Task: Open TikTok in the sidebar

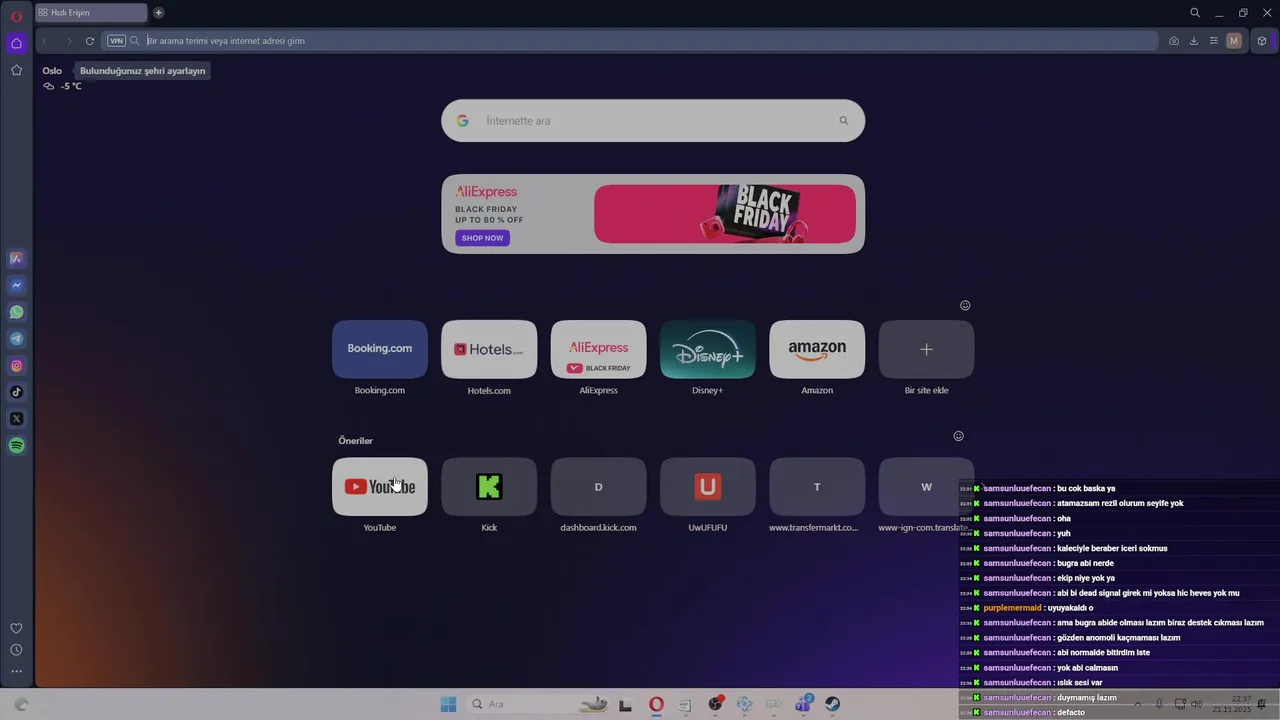Action: tap(16, 392)
